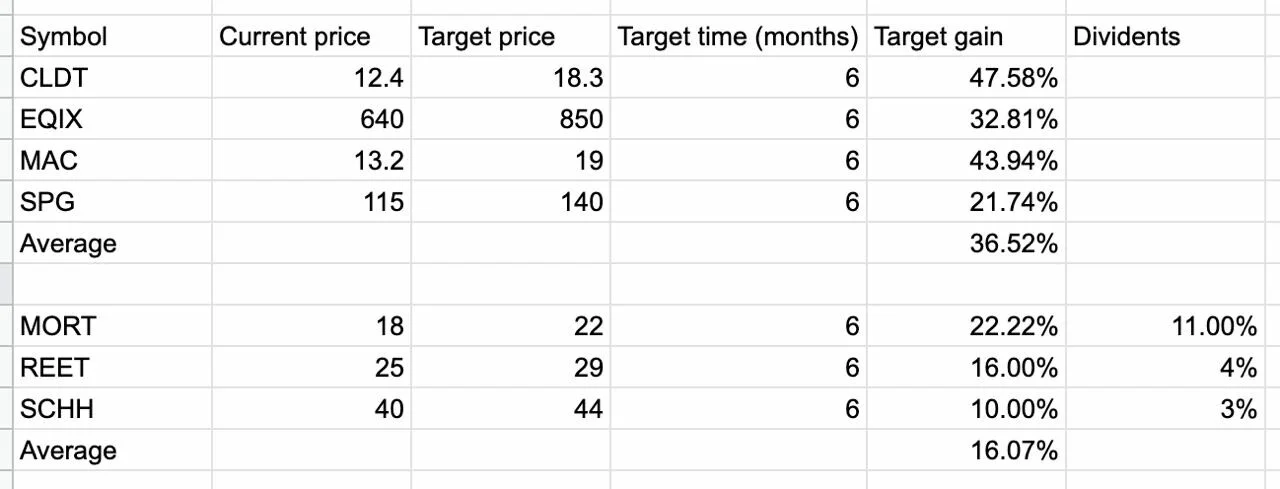Click EQIX target price 850 cell
The height and width of the screenshot is (489, 1280).
pyautogui.click(x=510, y=119)
